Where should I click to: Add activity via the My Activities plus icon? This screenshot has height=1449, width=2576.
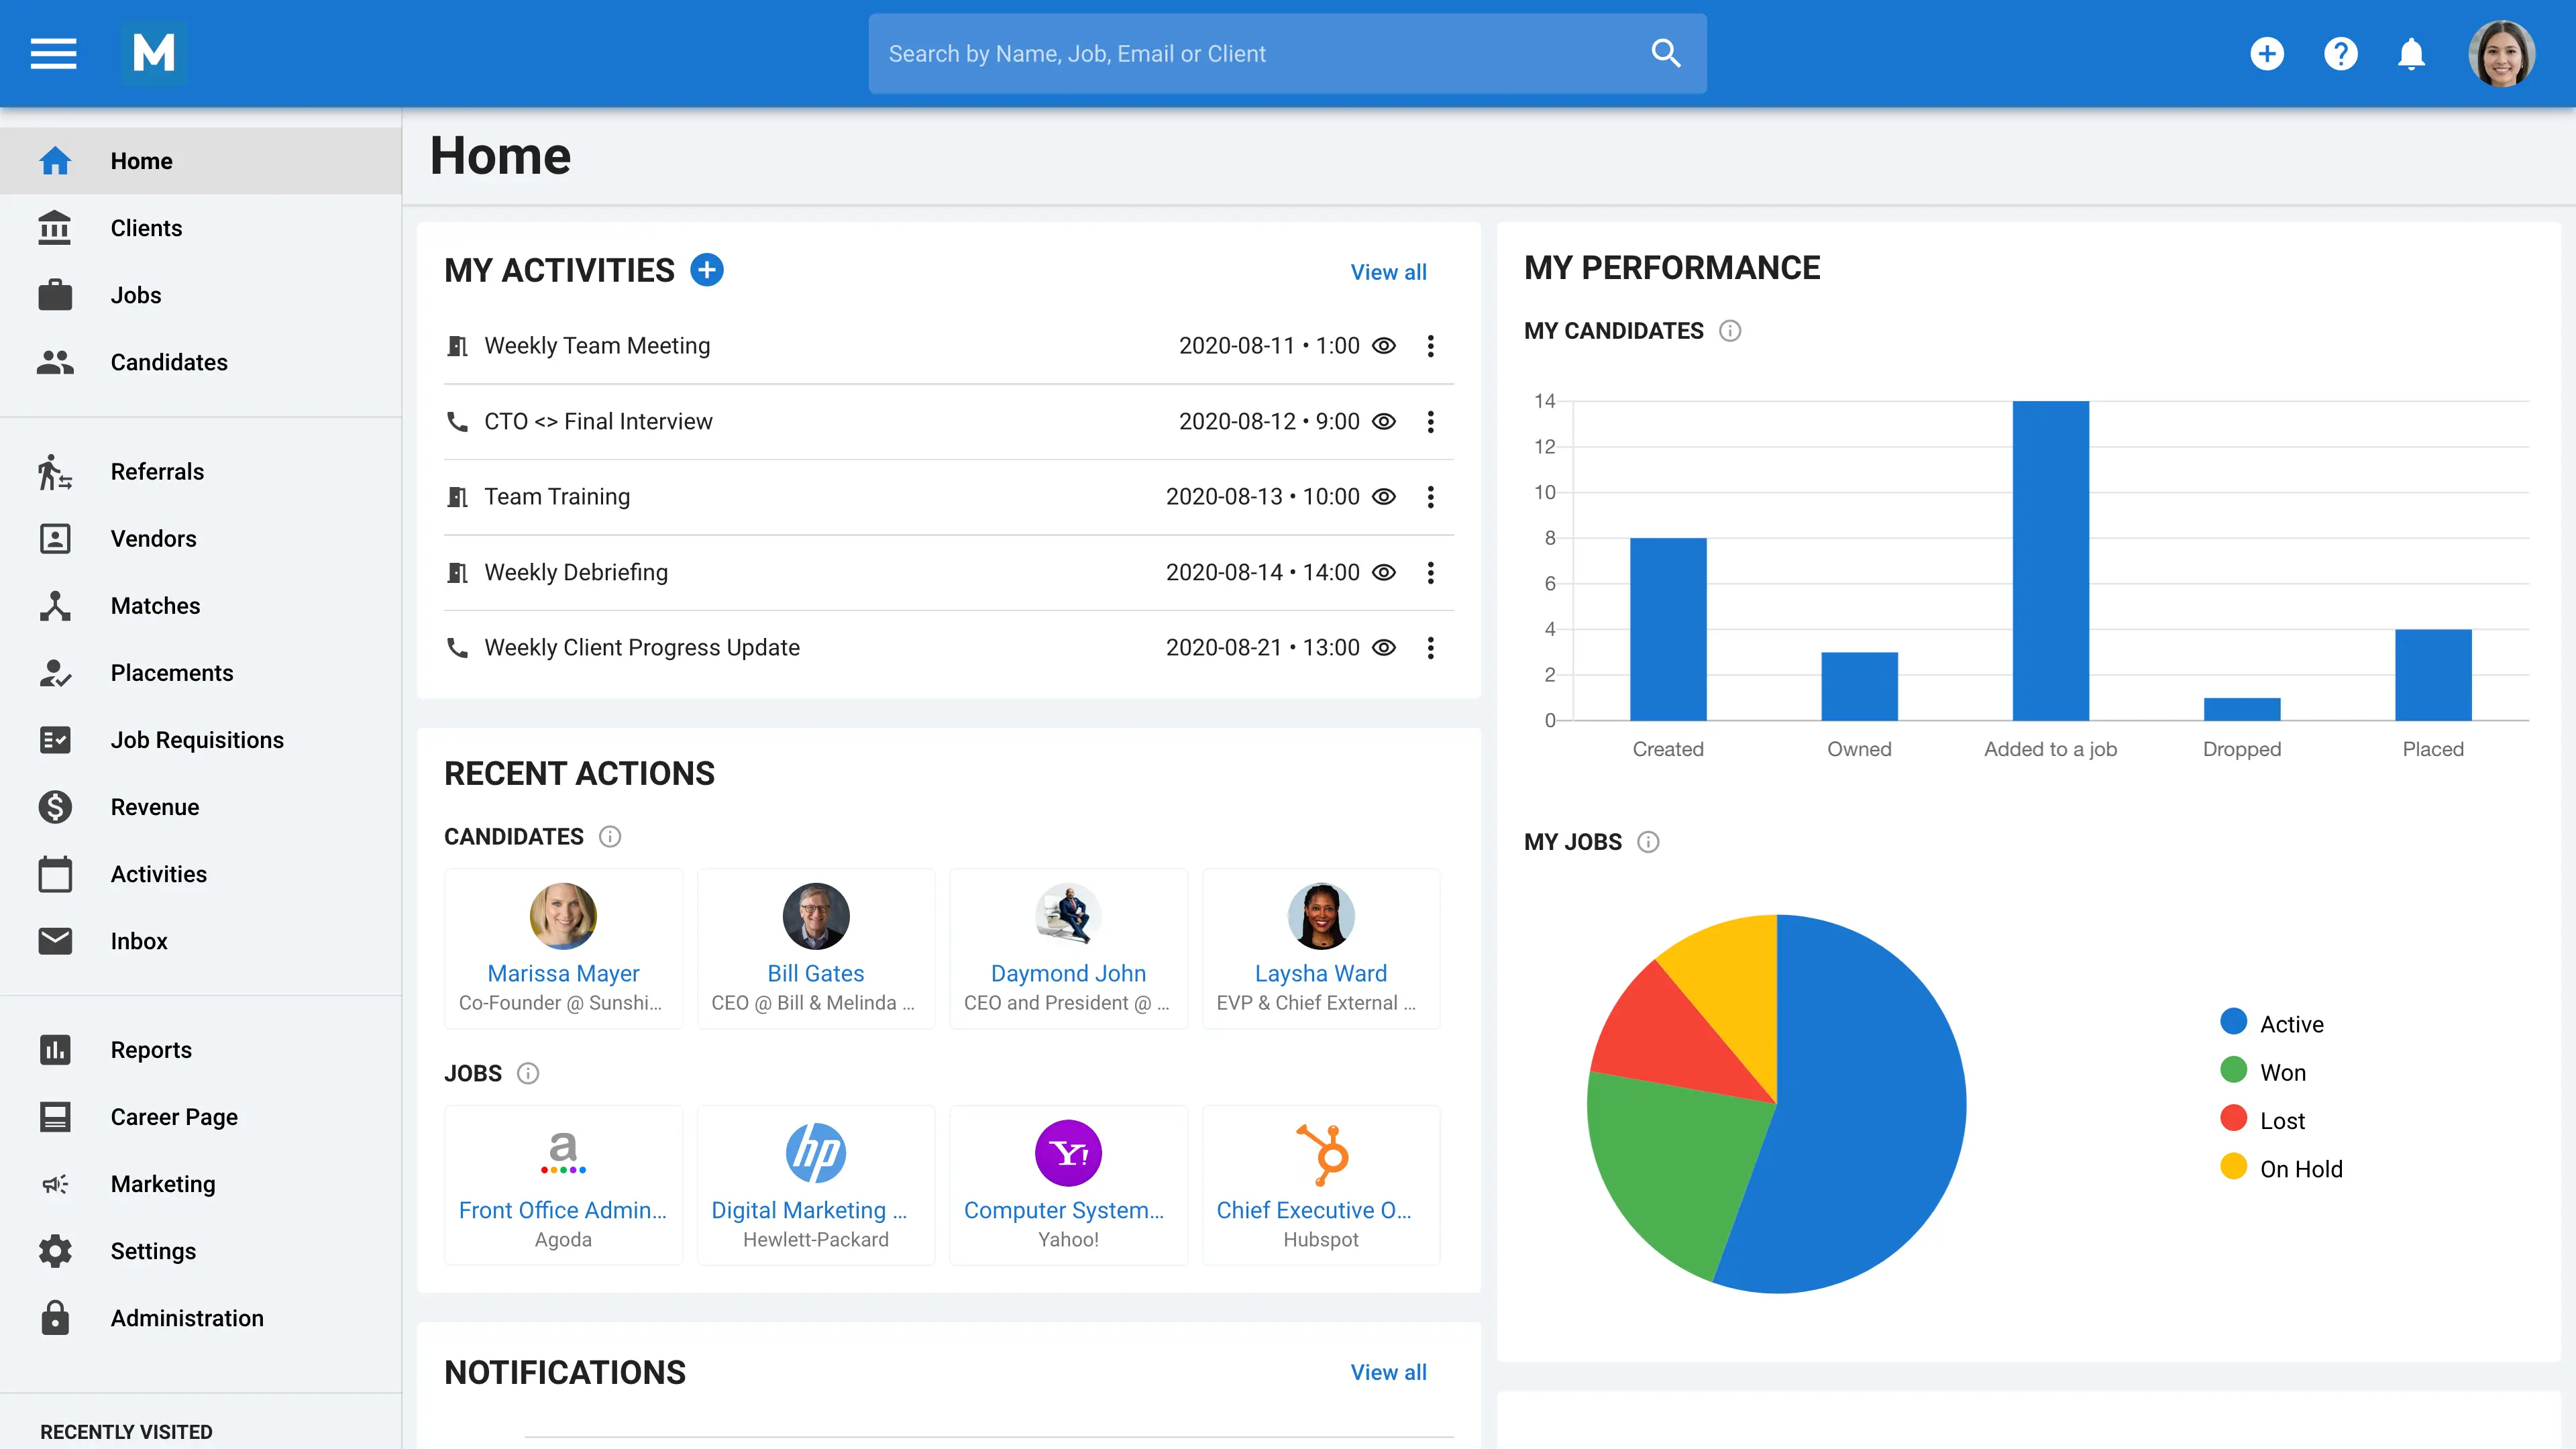[x=707, y=270]
